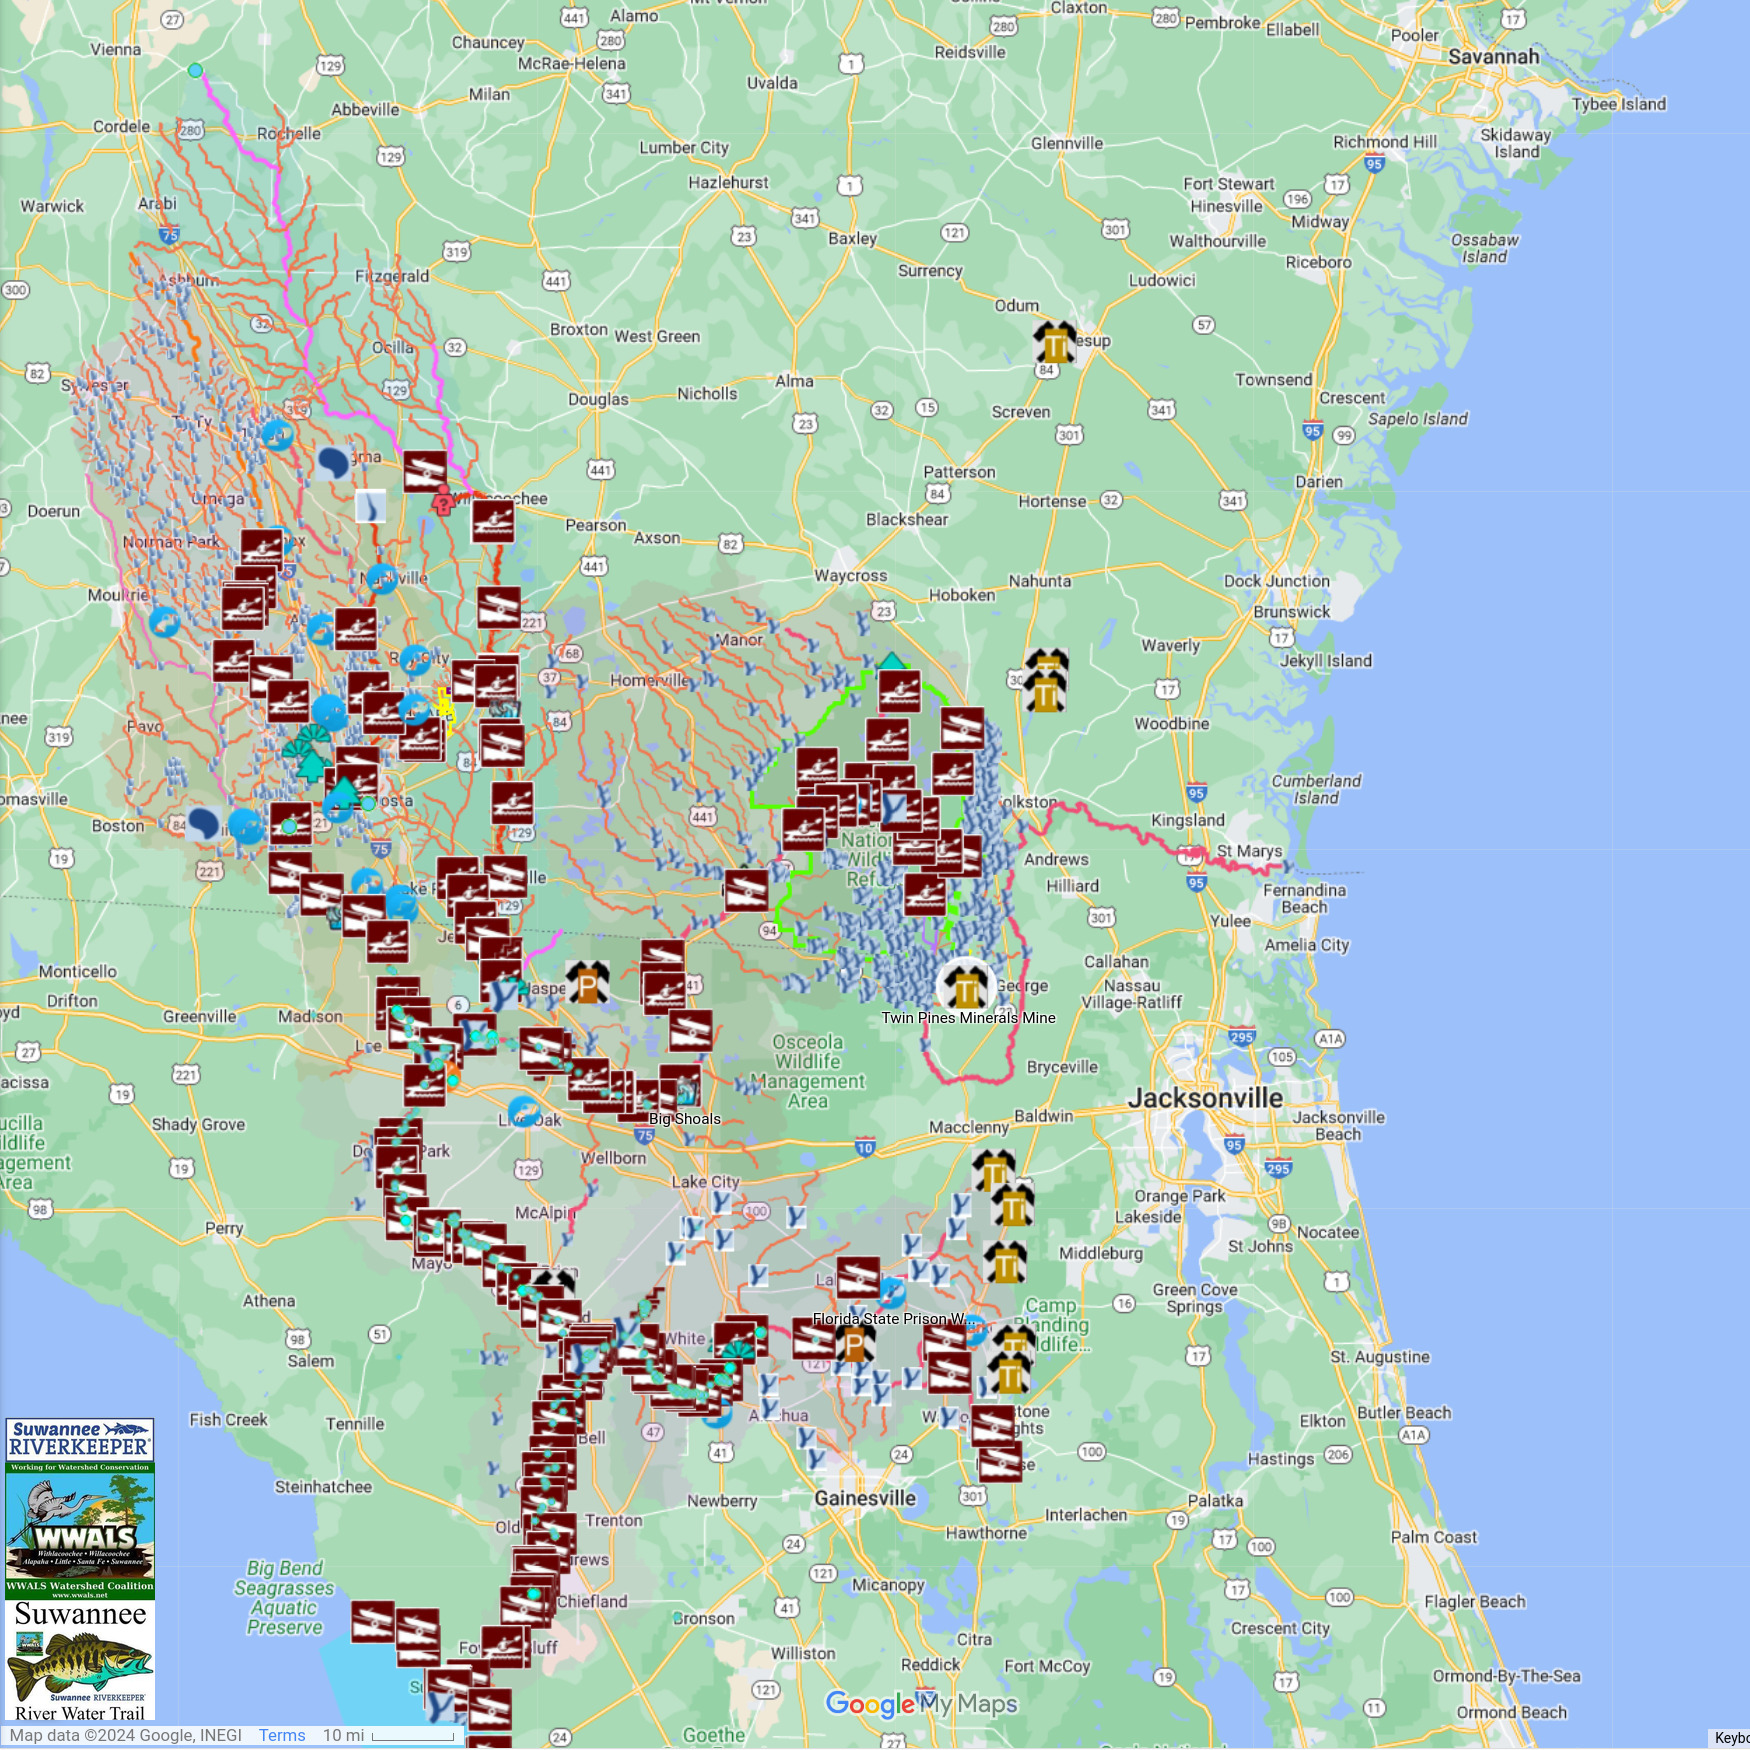Viewport: 1750px width, 1750px height.
Task: Open the Suwannee River Water Trail logo
Action: [x=80, y=1660]
